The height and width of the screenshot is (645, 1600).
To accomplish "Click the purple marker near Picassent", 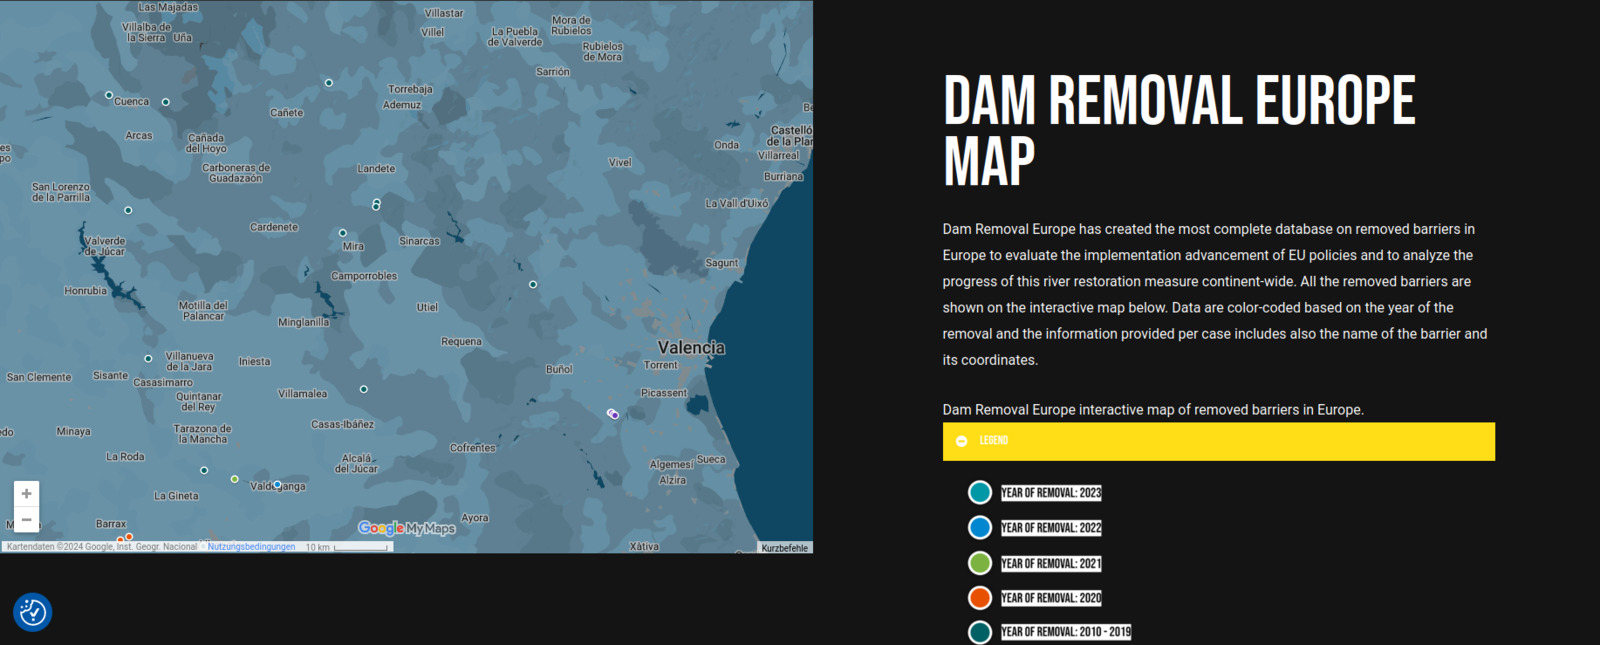I will 614,414.
